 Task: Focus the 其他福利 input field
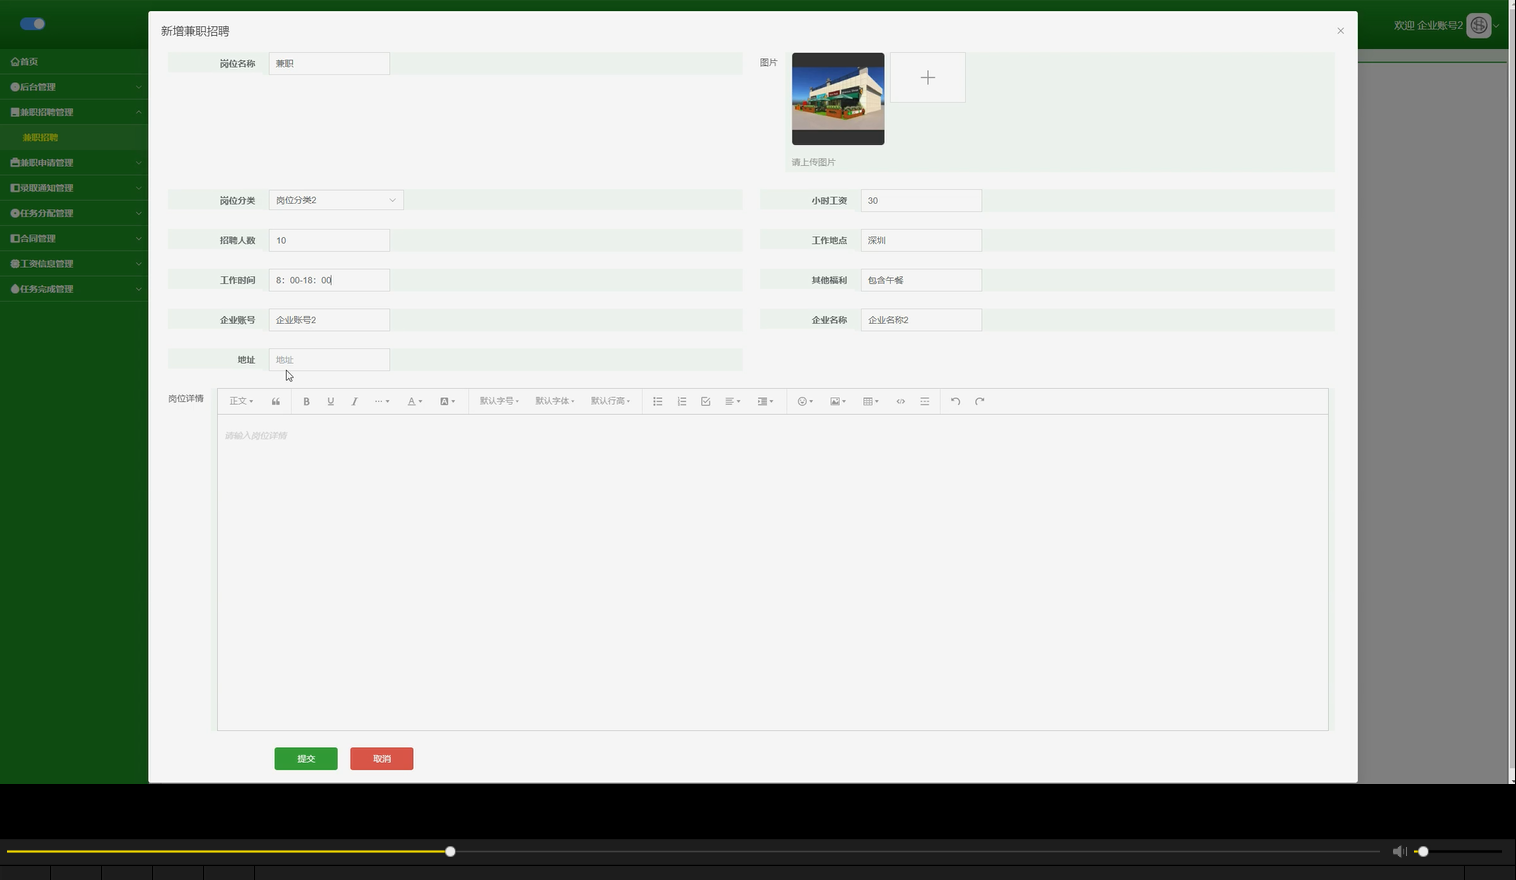click(921, 280)
